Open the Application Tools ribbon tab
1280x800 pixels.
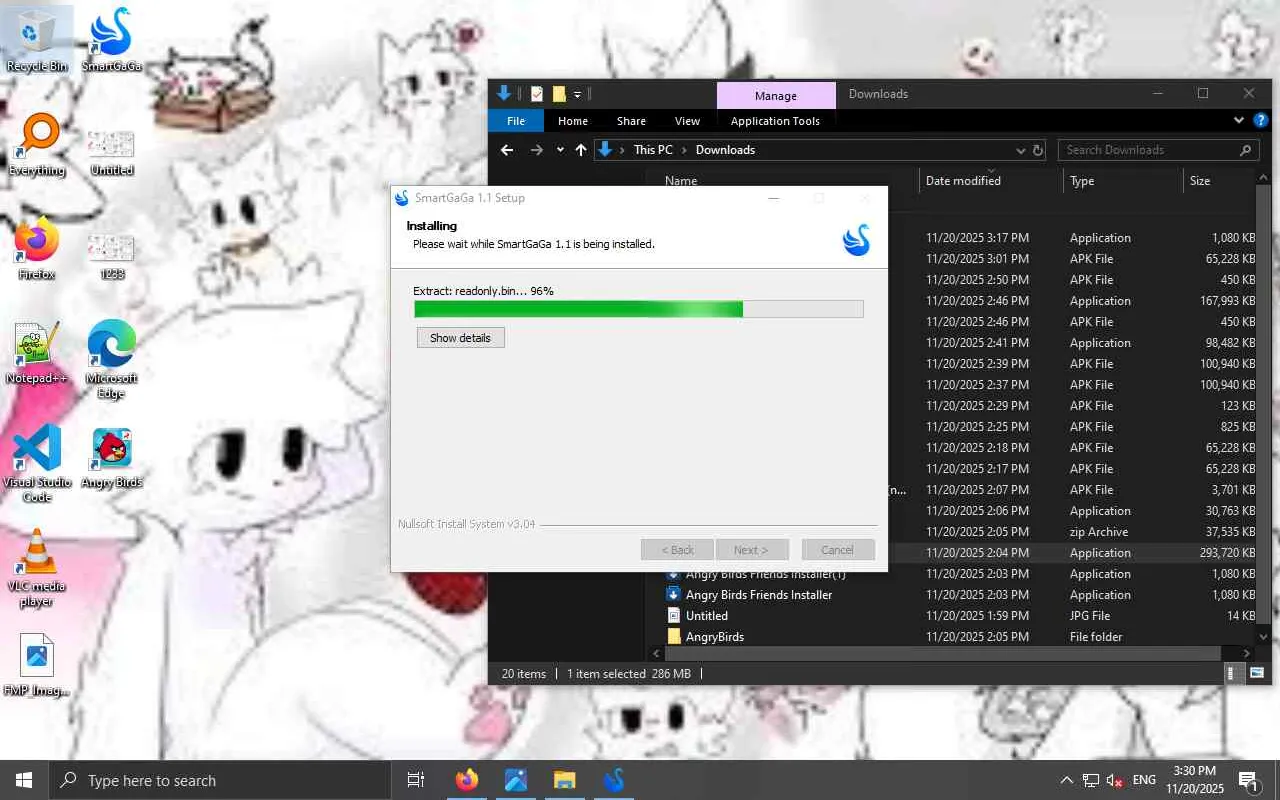pos(775,121)
